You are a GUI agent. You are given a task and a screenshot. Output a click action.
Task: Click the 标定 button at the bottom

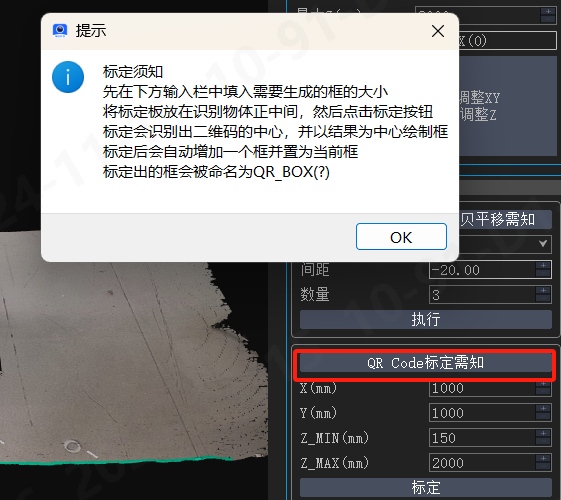coord(425,487)
